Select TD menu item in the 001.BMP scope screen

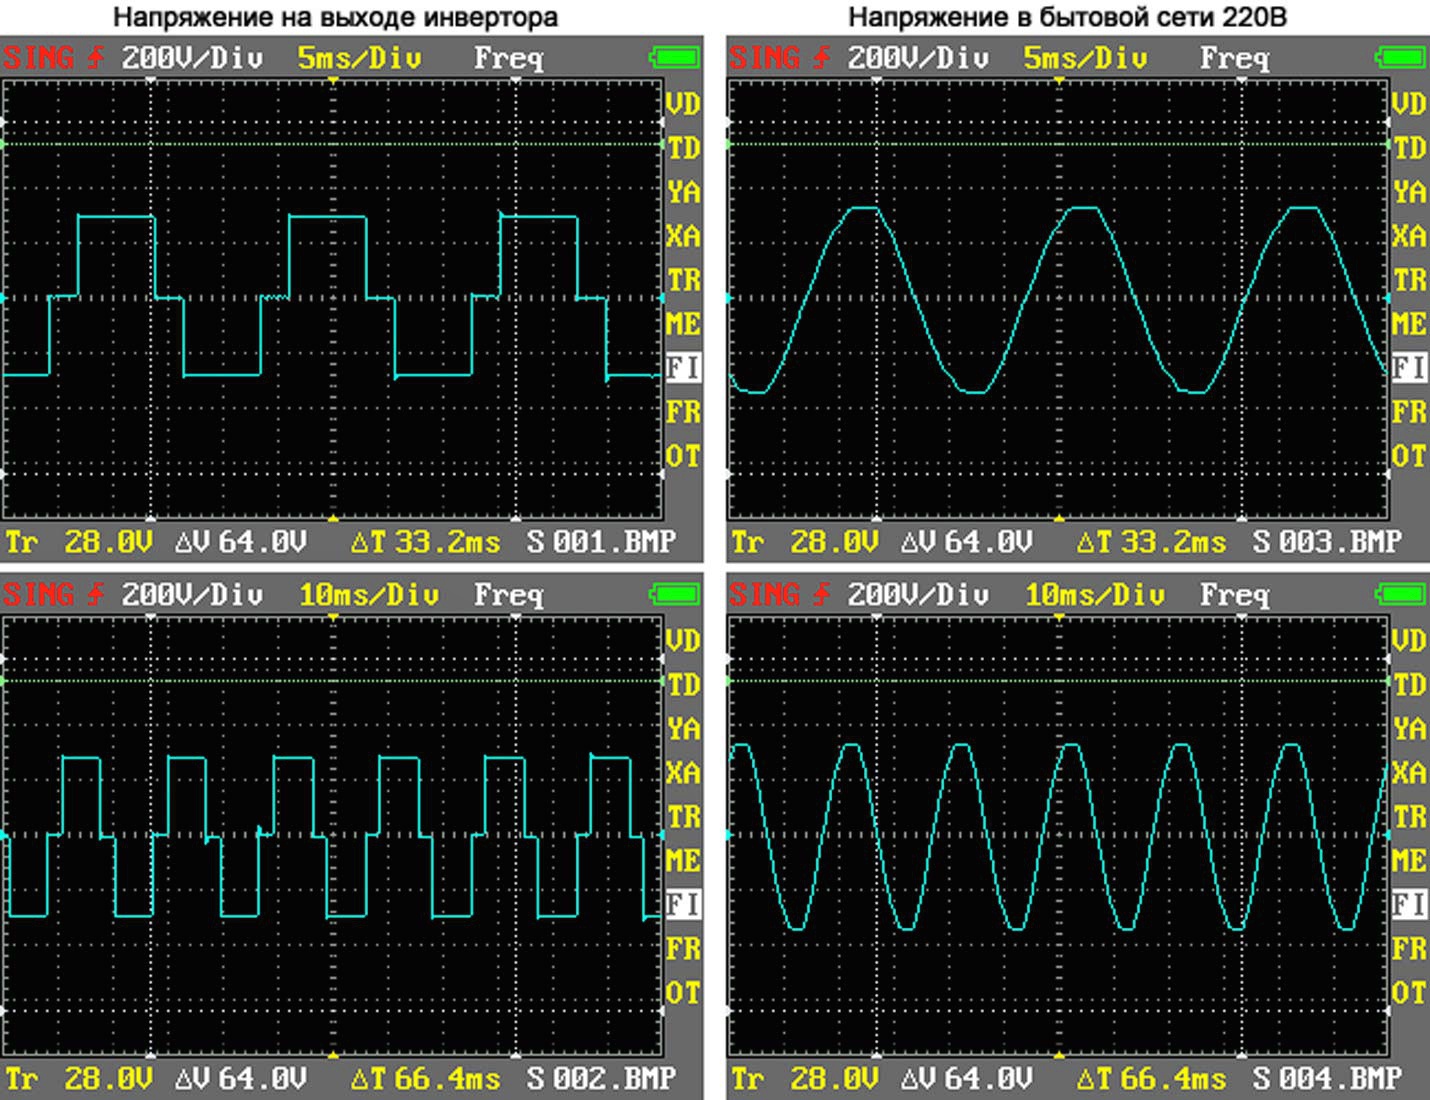(x=683, y=148)
